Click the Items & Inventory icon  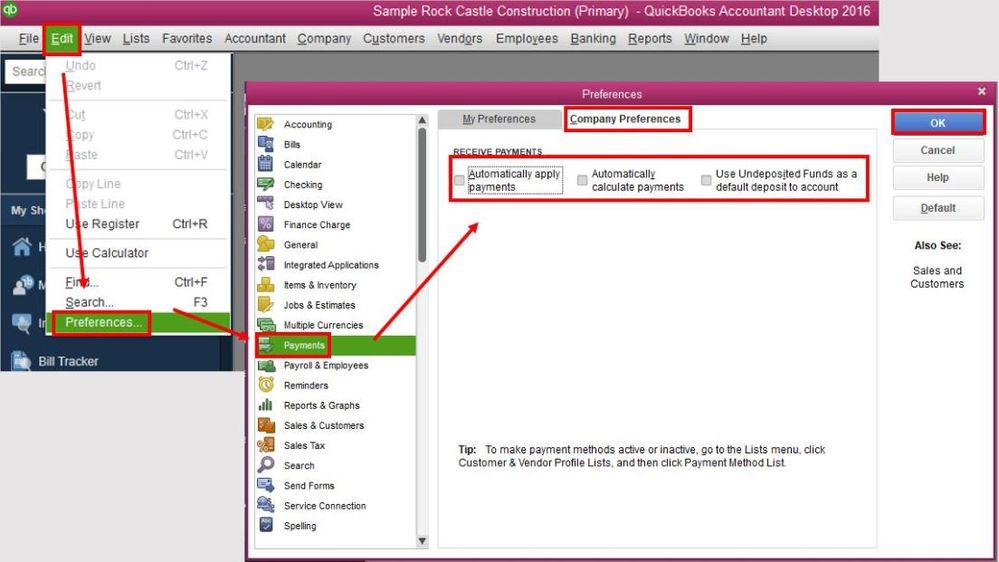pos(266,284)
